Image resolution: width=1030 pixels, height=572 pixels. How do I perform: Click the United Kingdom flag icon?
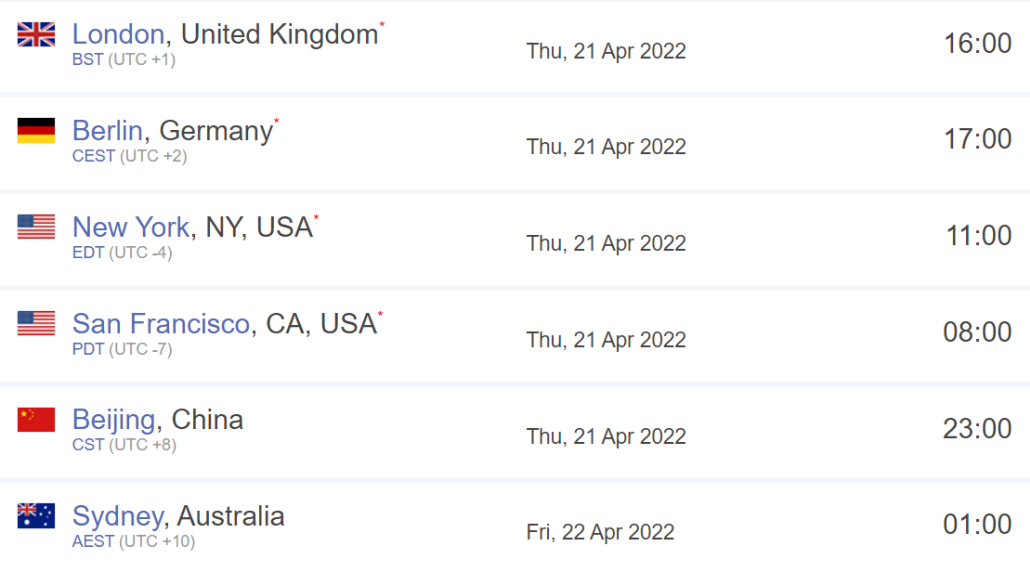[x=36, y=34]
